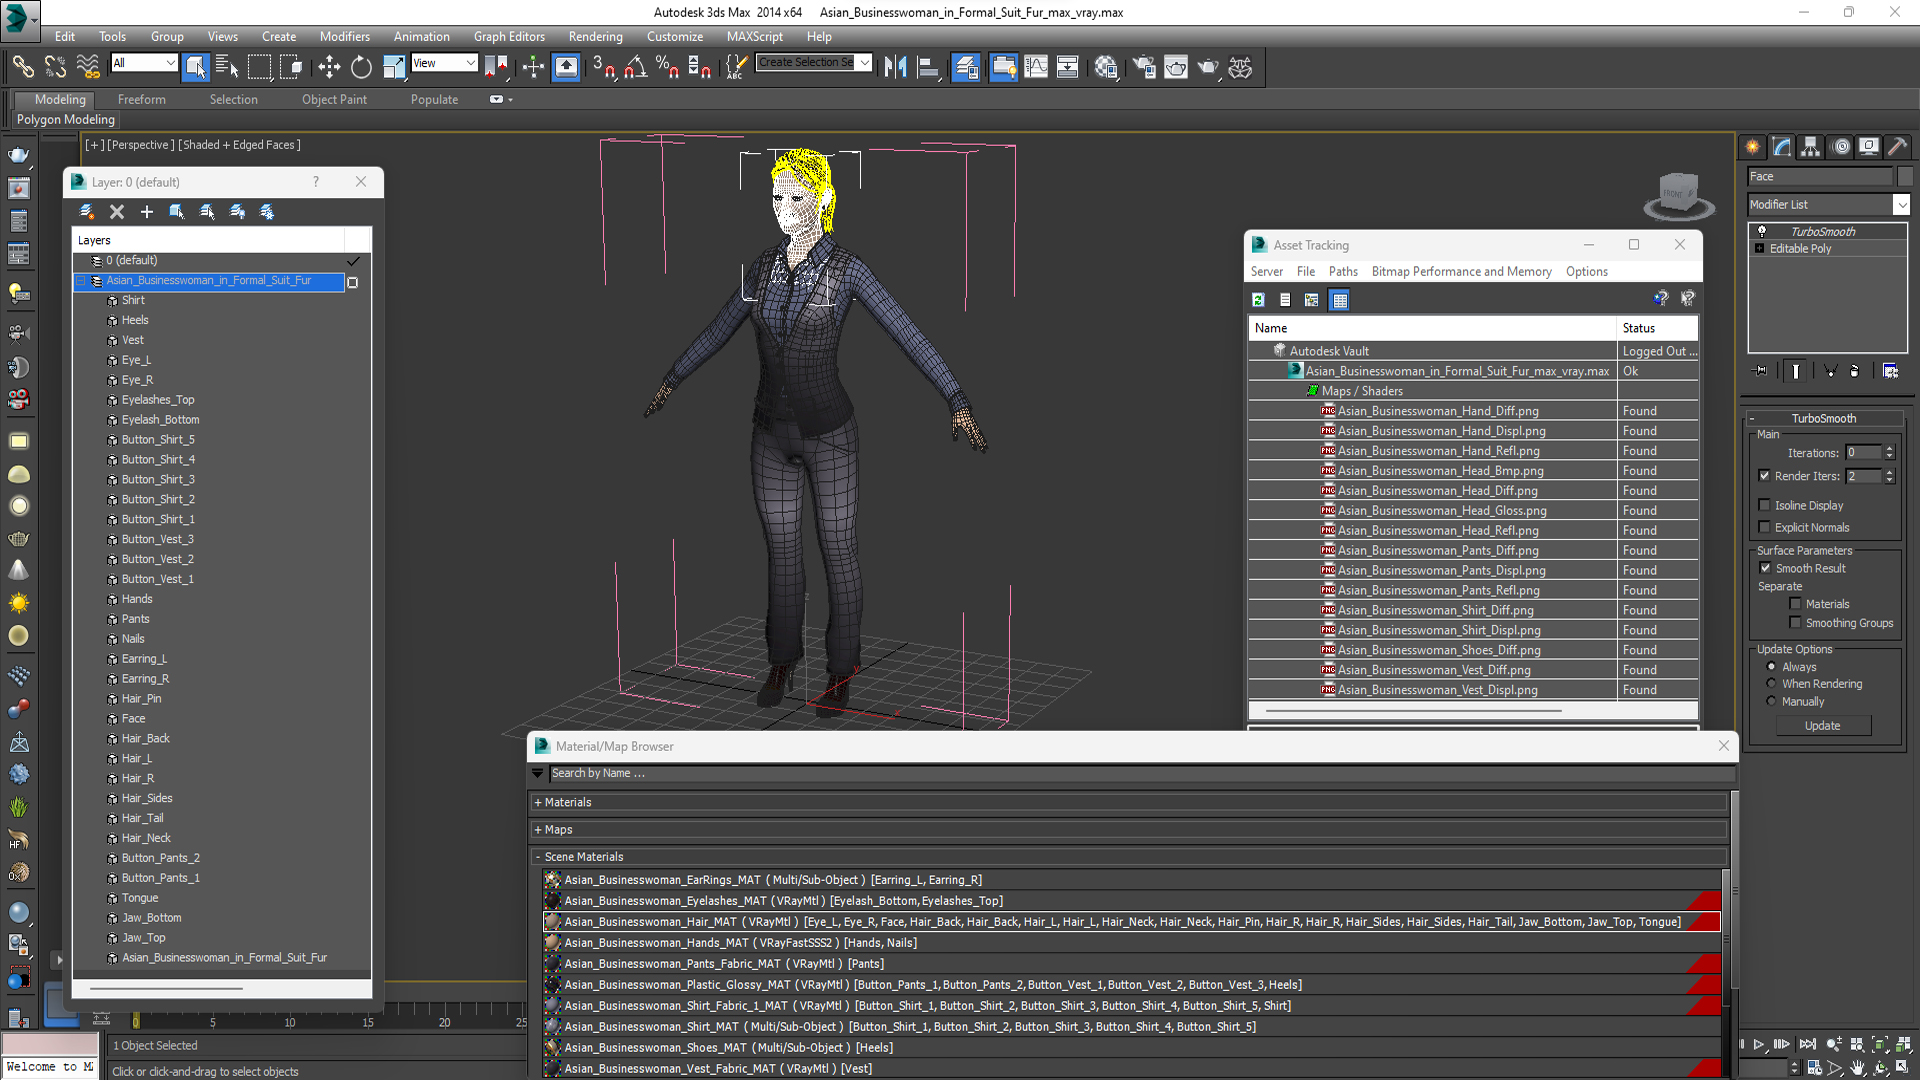1920x1080 pixels.
Task: Click Iterations spinner arrows
Action: click(1889, 452)
